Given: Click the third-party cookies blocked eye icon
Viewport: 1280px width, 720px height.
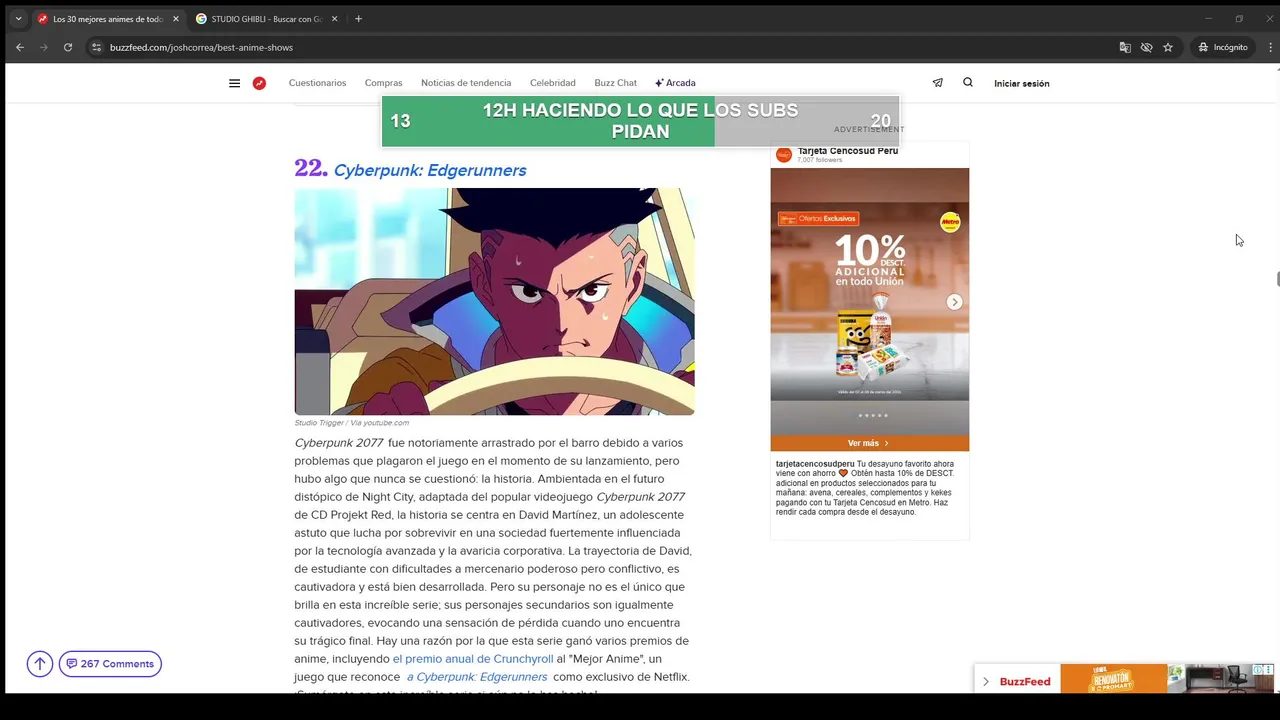Looking at the screenshot, I should click(1146, 47).
